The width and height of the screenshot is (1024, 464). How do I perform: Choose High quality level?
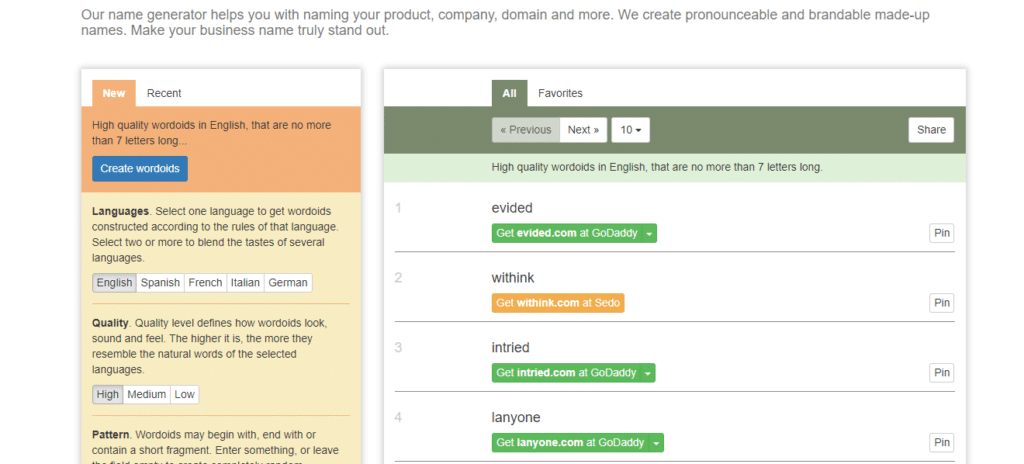pyautogui.click(x=108, y=395)
